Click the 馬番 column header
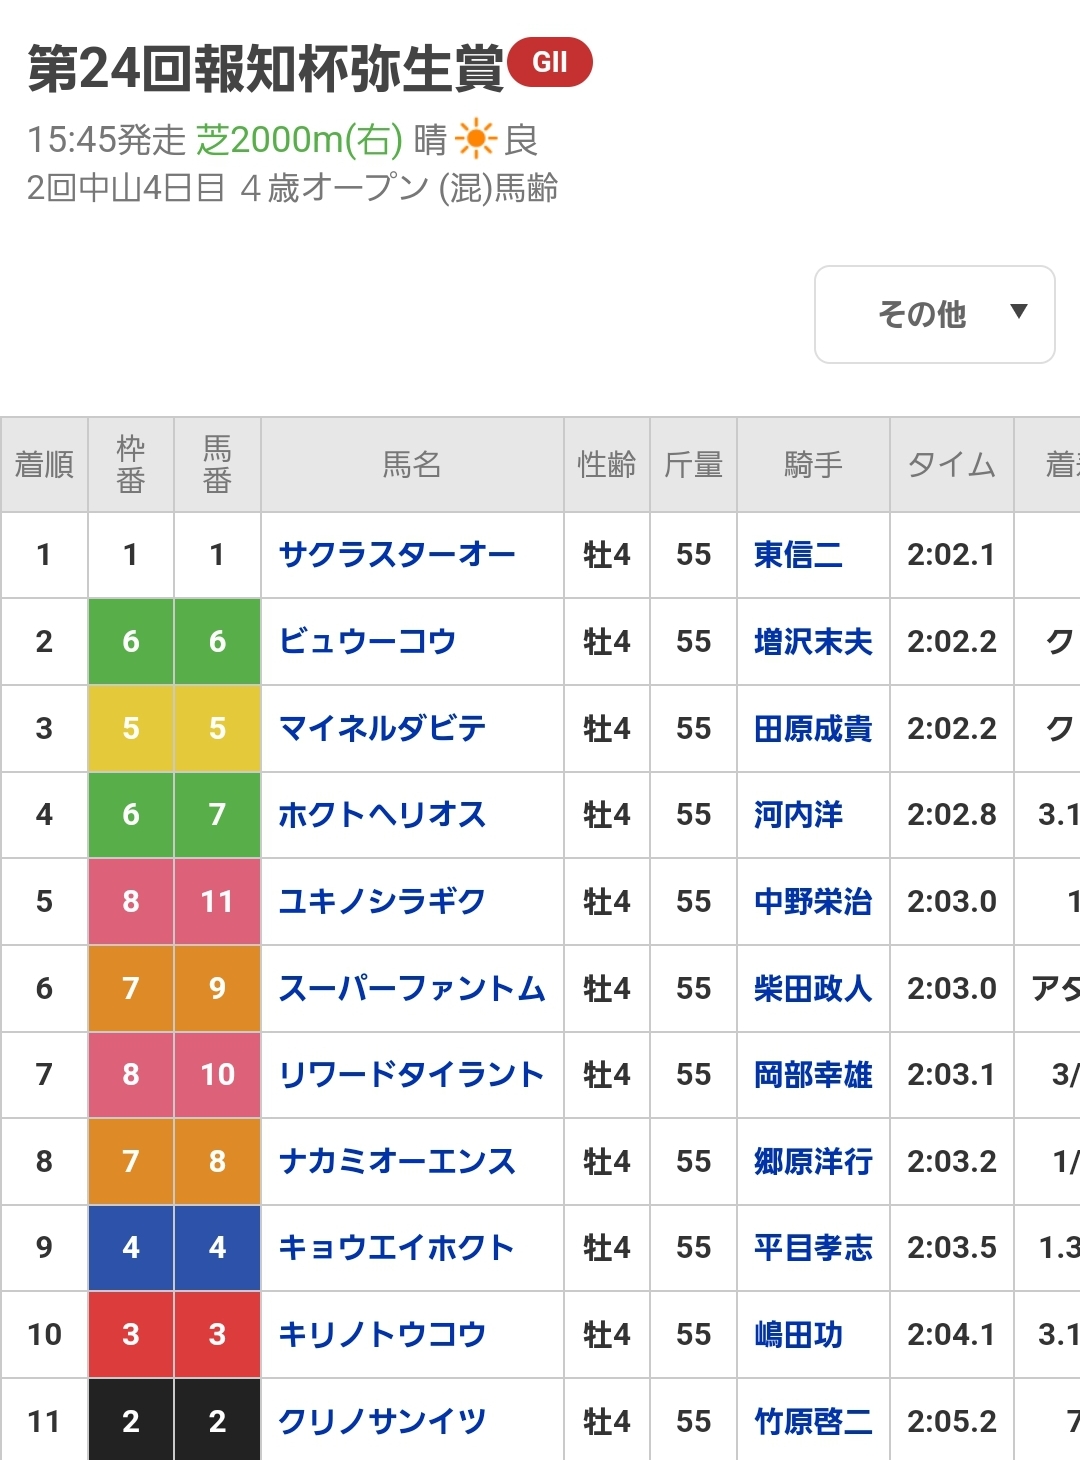The width and height of the screenshot is (1080, 1460). pos(218,464)
